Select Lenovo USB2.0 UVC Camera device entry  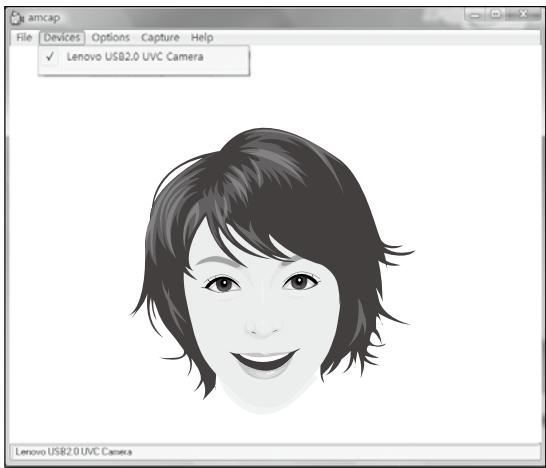pyautogui.click(x=143, y=57)
